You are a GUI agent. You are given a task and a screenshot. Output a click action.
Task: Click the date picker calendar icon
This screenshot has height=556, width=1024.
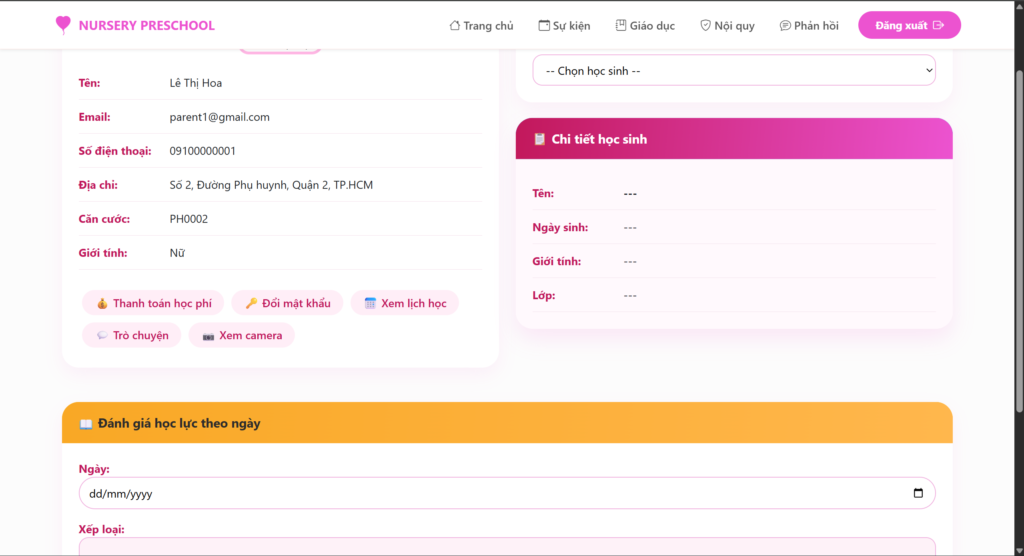(918, 493)
